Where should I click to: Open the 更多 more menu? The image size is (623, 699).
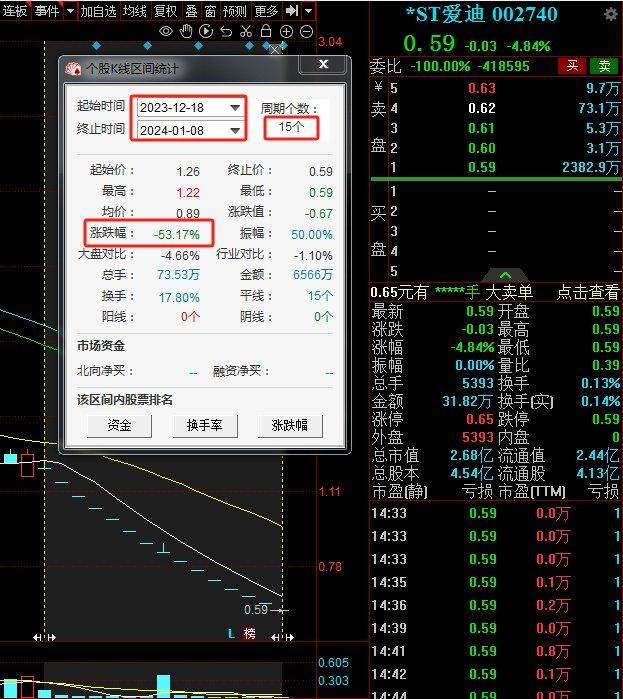coord(266,11)
